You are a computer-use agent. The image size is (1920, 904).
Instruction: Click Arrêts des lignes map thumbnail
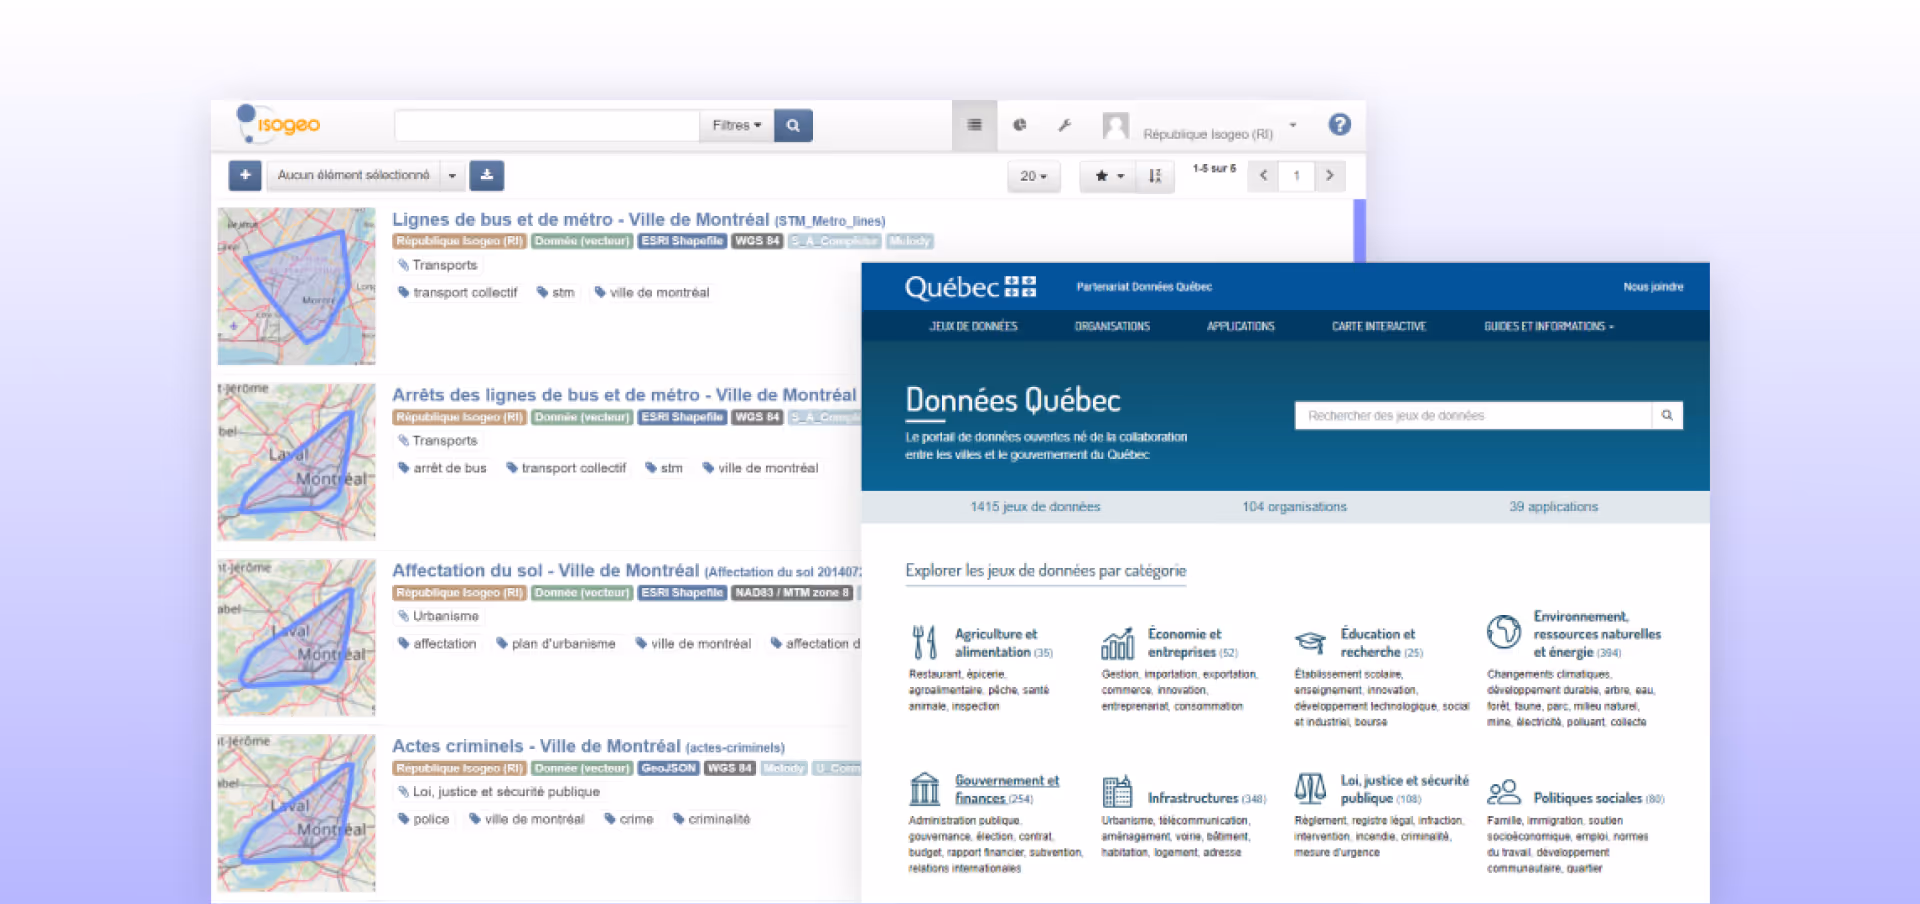pos(297,462)
